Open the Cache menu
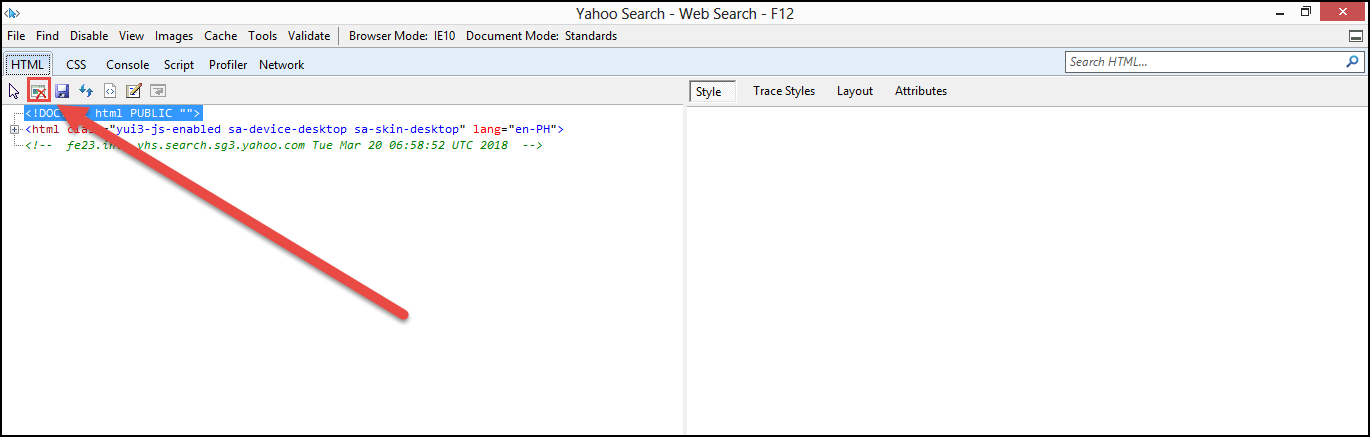 click(220, 36)
